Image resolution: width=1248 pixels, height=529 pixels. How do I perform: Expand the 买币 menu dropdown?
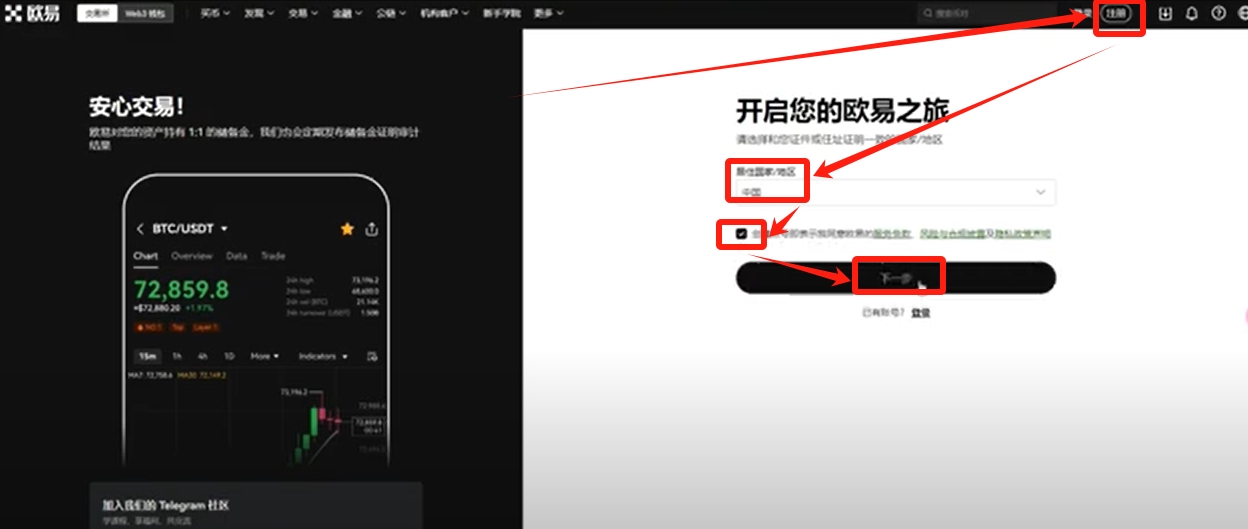(214, 14)
